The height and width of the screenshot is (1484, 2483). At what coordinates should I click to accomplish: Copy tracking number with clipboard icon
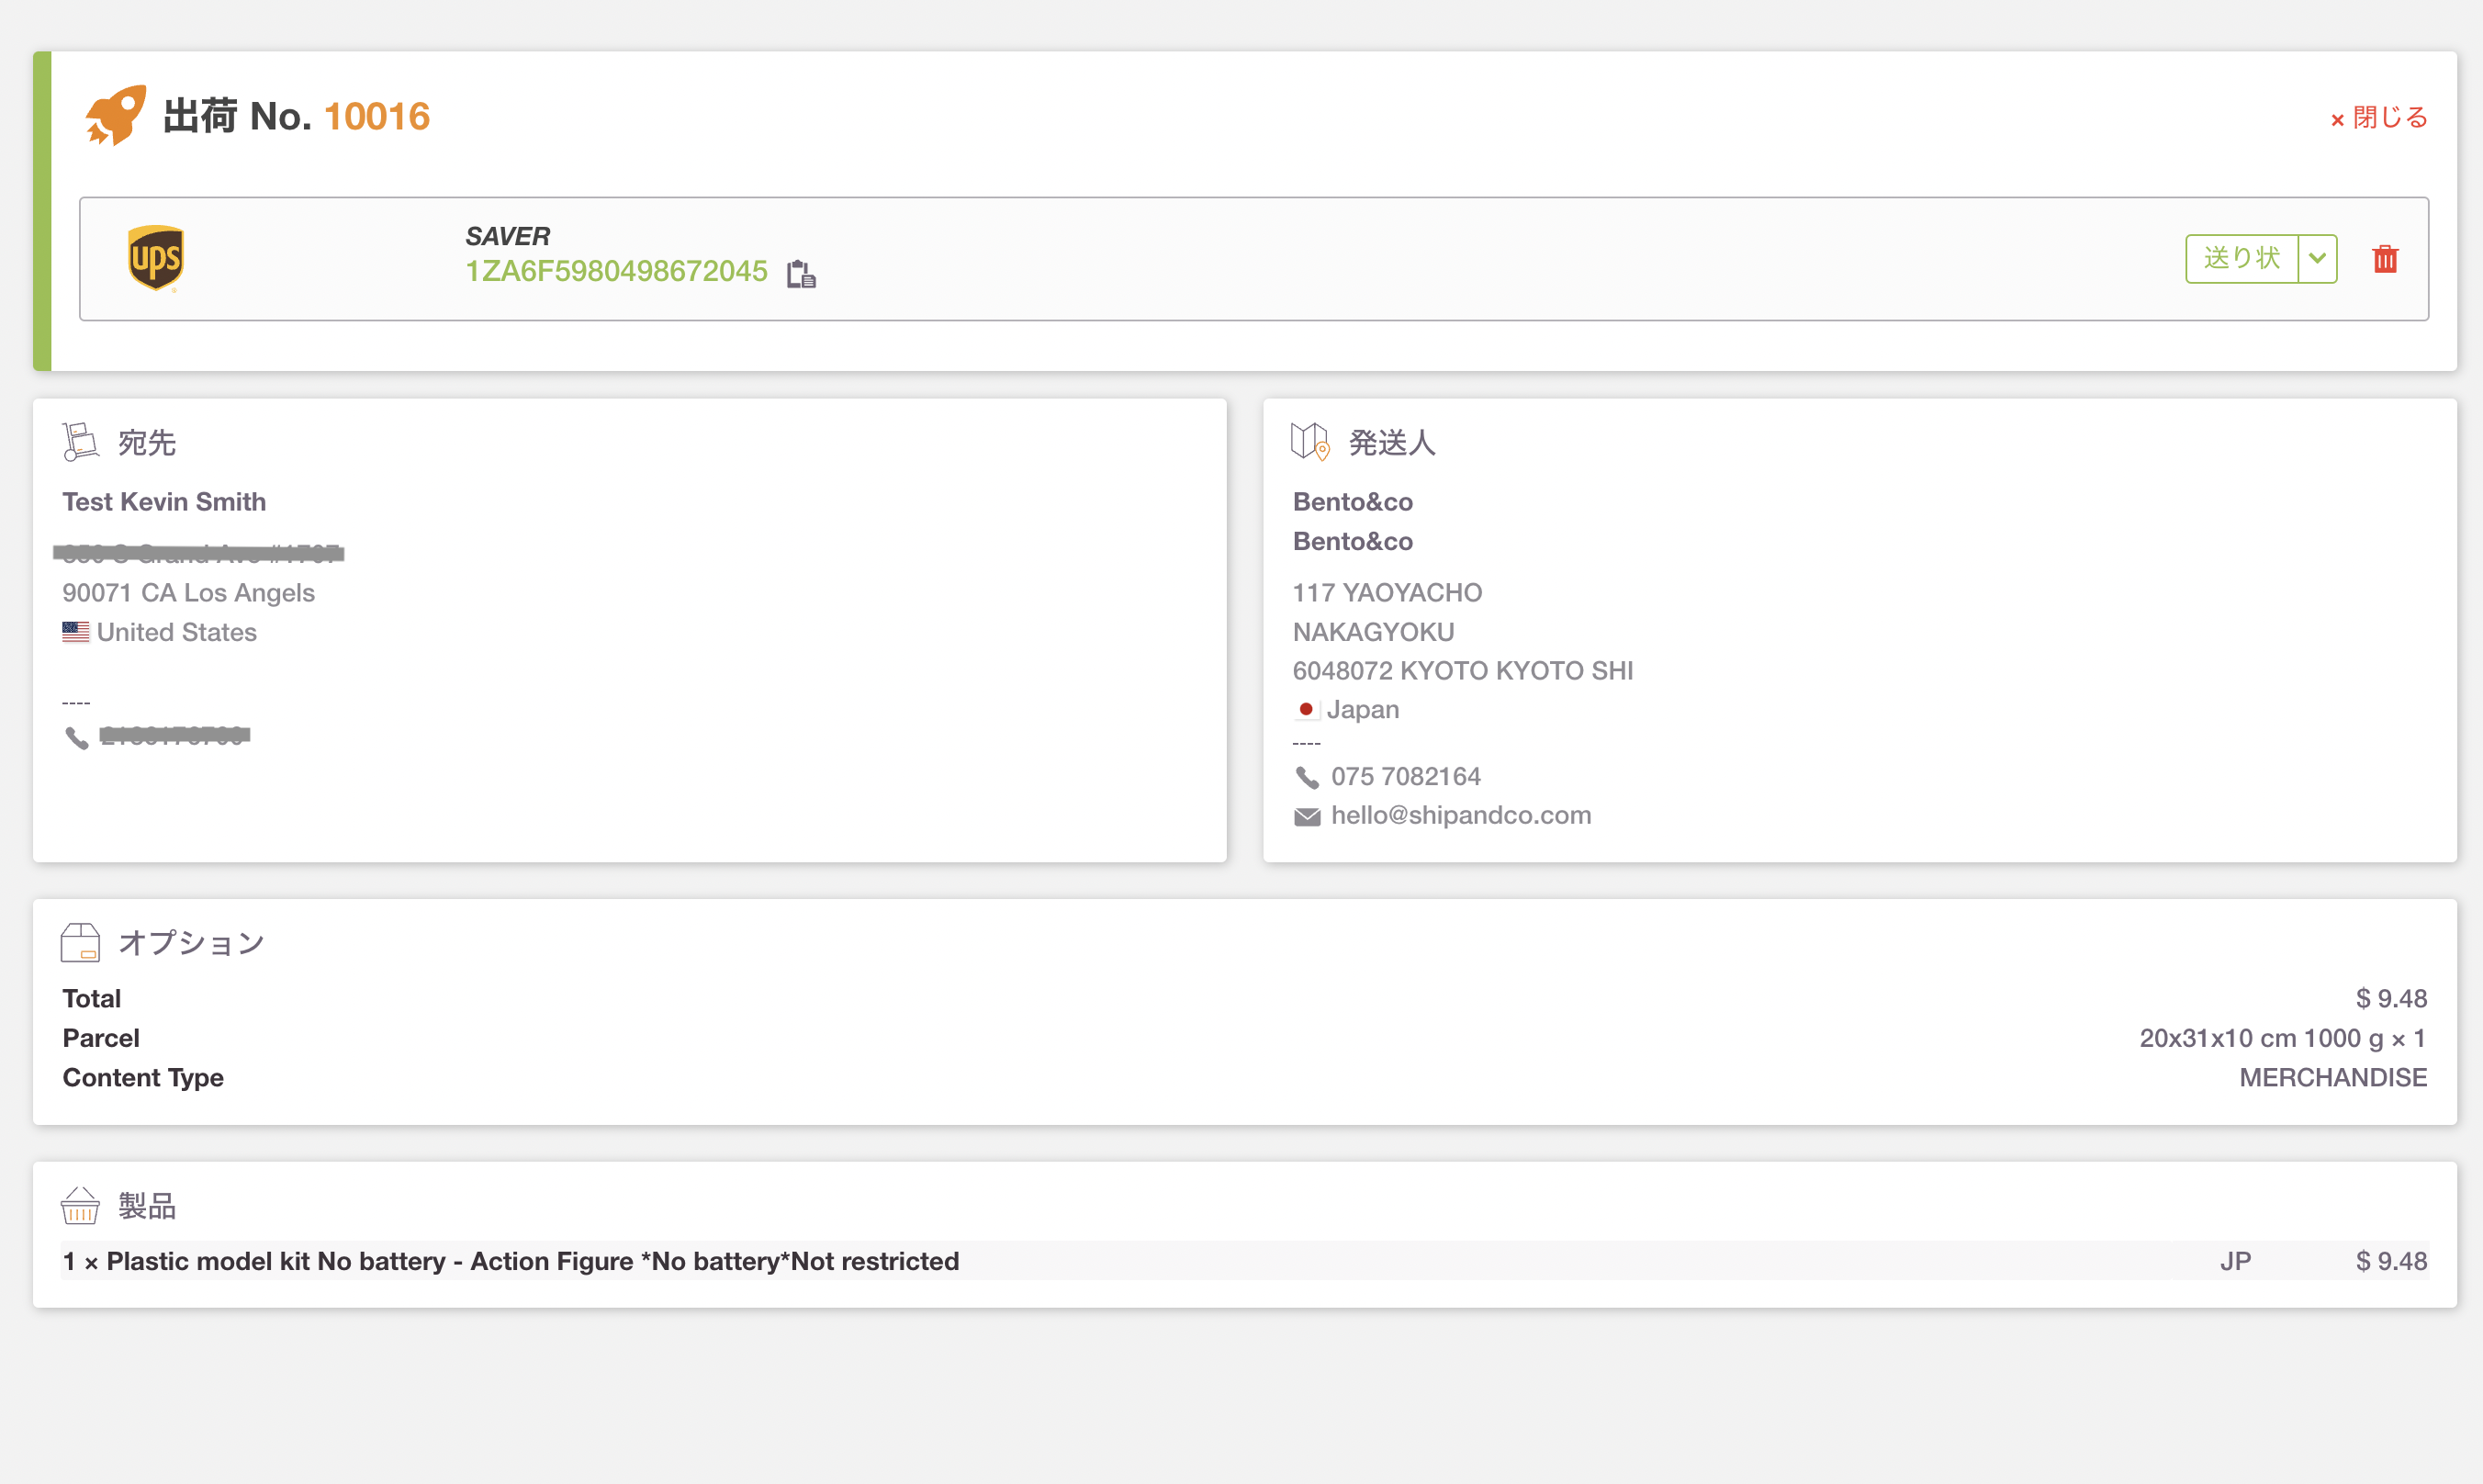[x=801, y=273]
